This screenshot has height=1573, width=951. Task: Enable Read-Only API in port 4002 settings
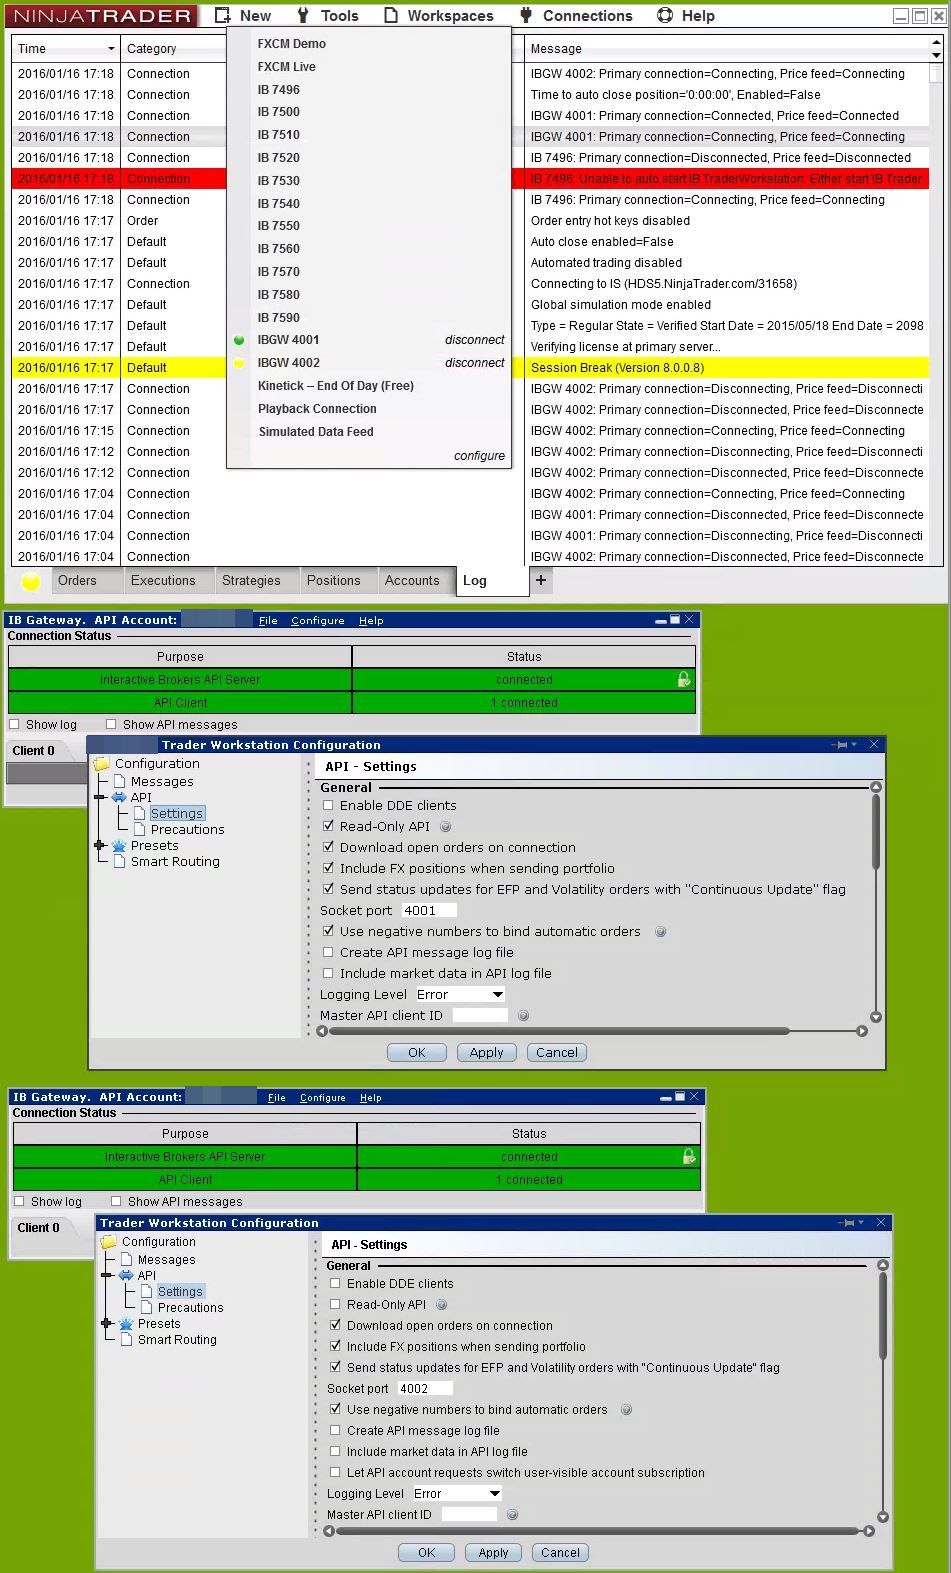[x=335, y=1305]
